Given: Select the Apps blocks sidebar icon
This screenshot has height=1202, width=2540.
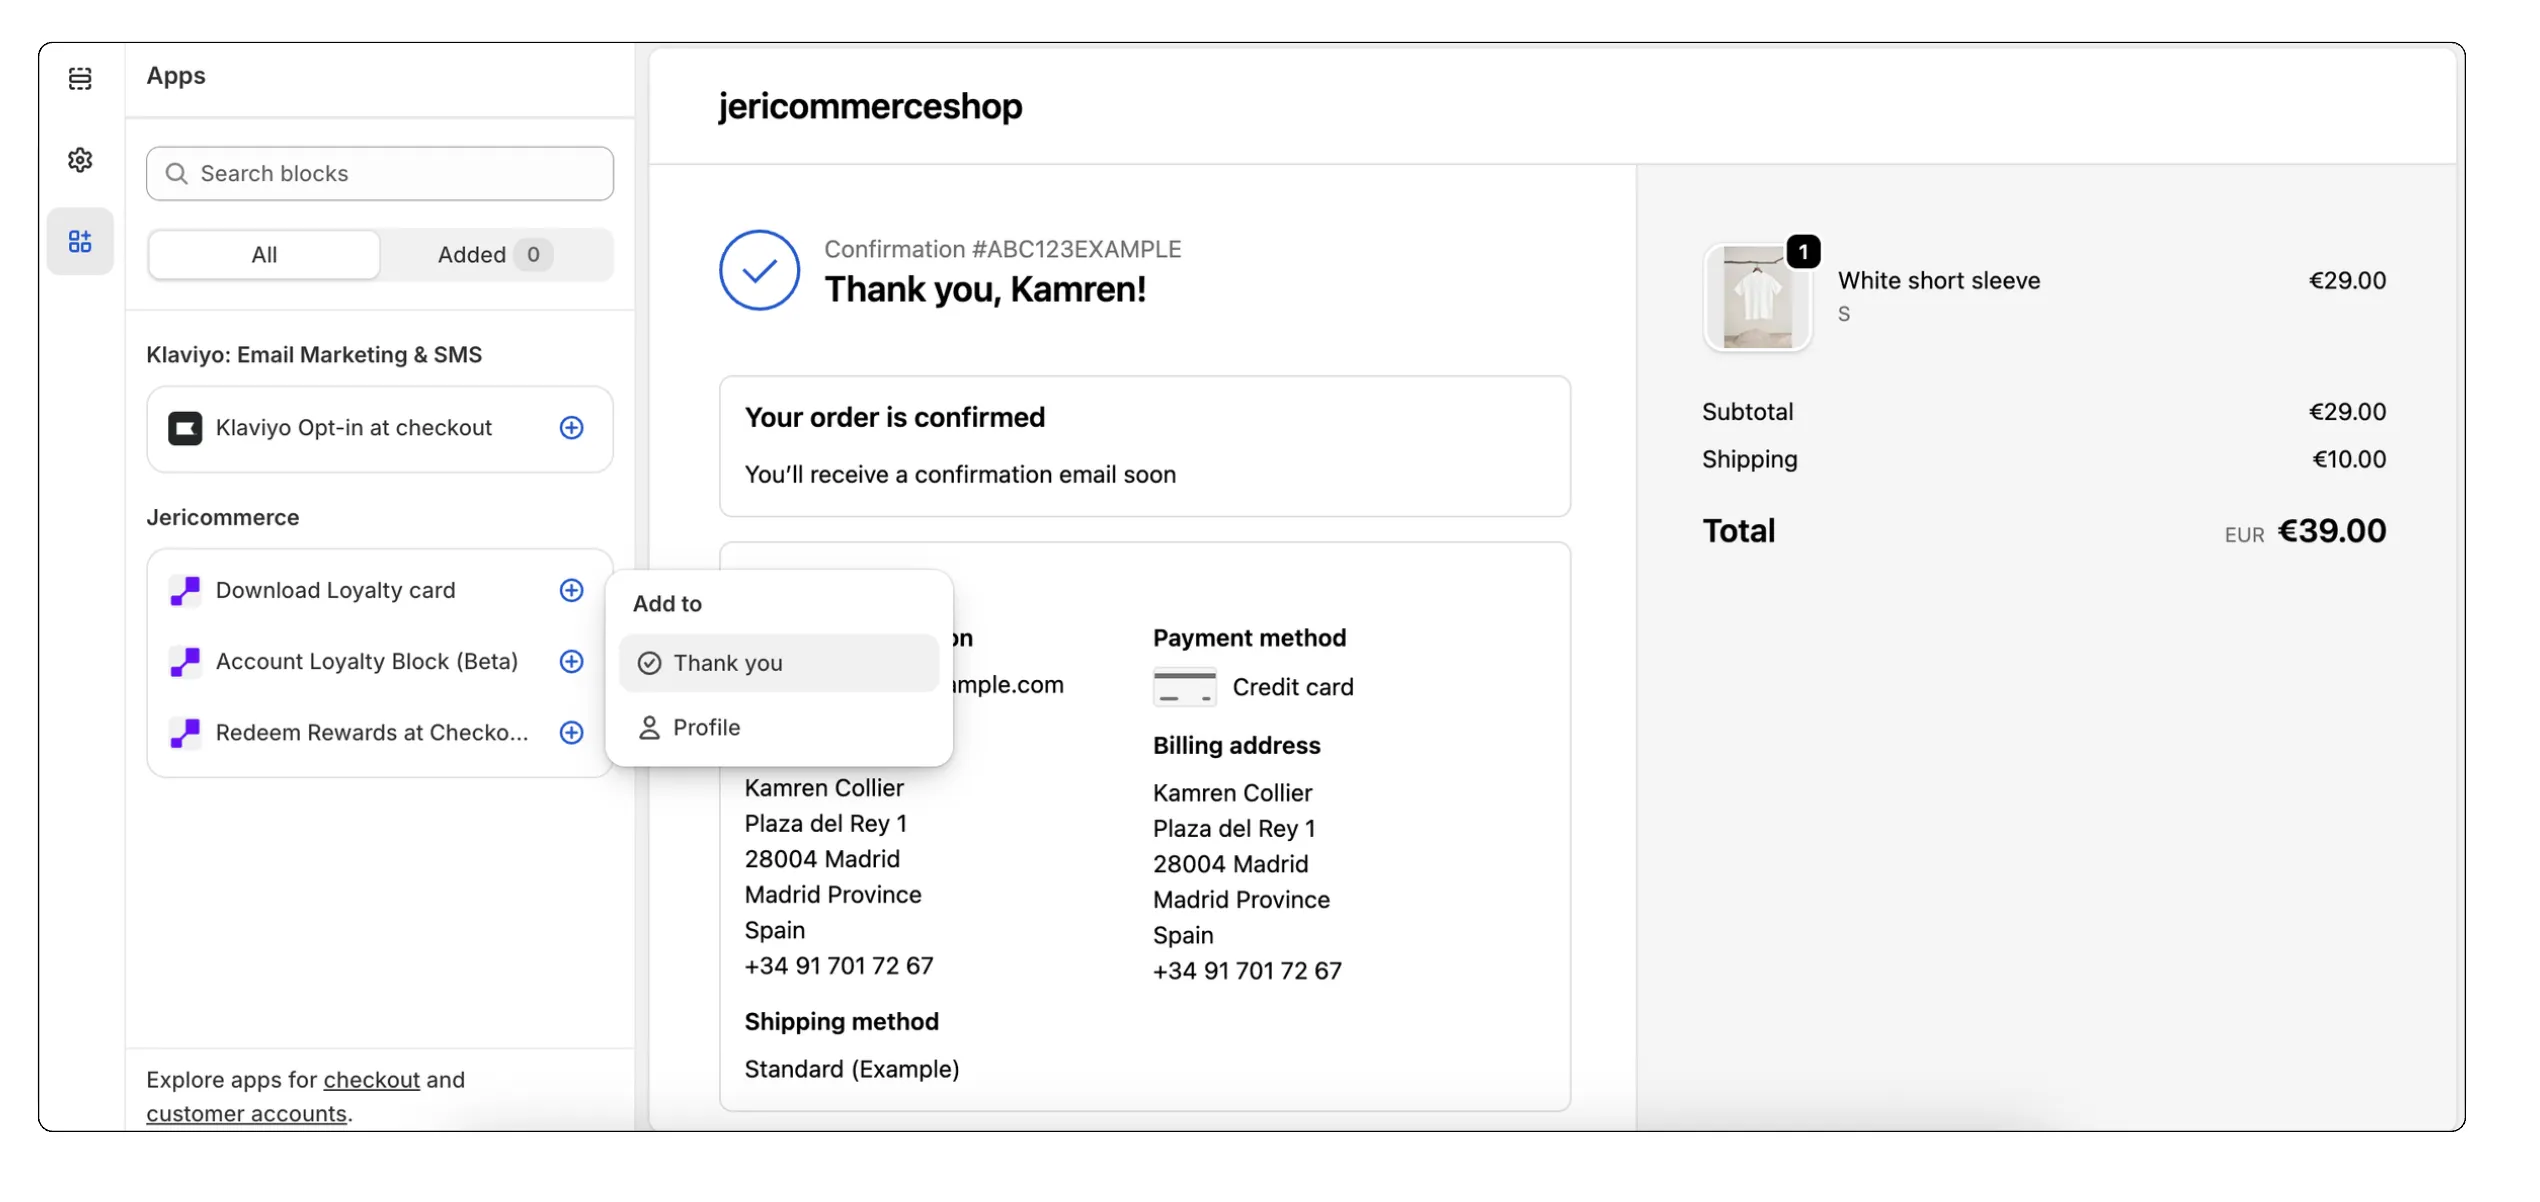Looking at the screenshot, I should tap(80, 241).
